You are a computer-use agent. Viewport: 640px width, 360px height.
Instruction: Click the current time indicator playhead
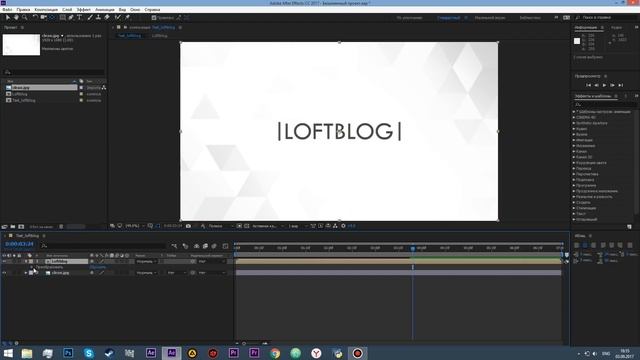413,248
